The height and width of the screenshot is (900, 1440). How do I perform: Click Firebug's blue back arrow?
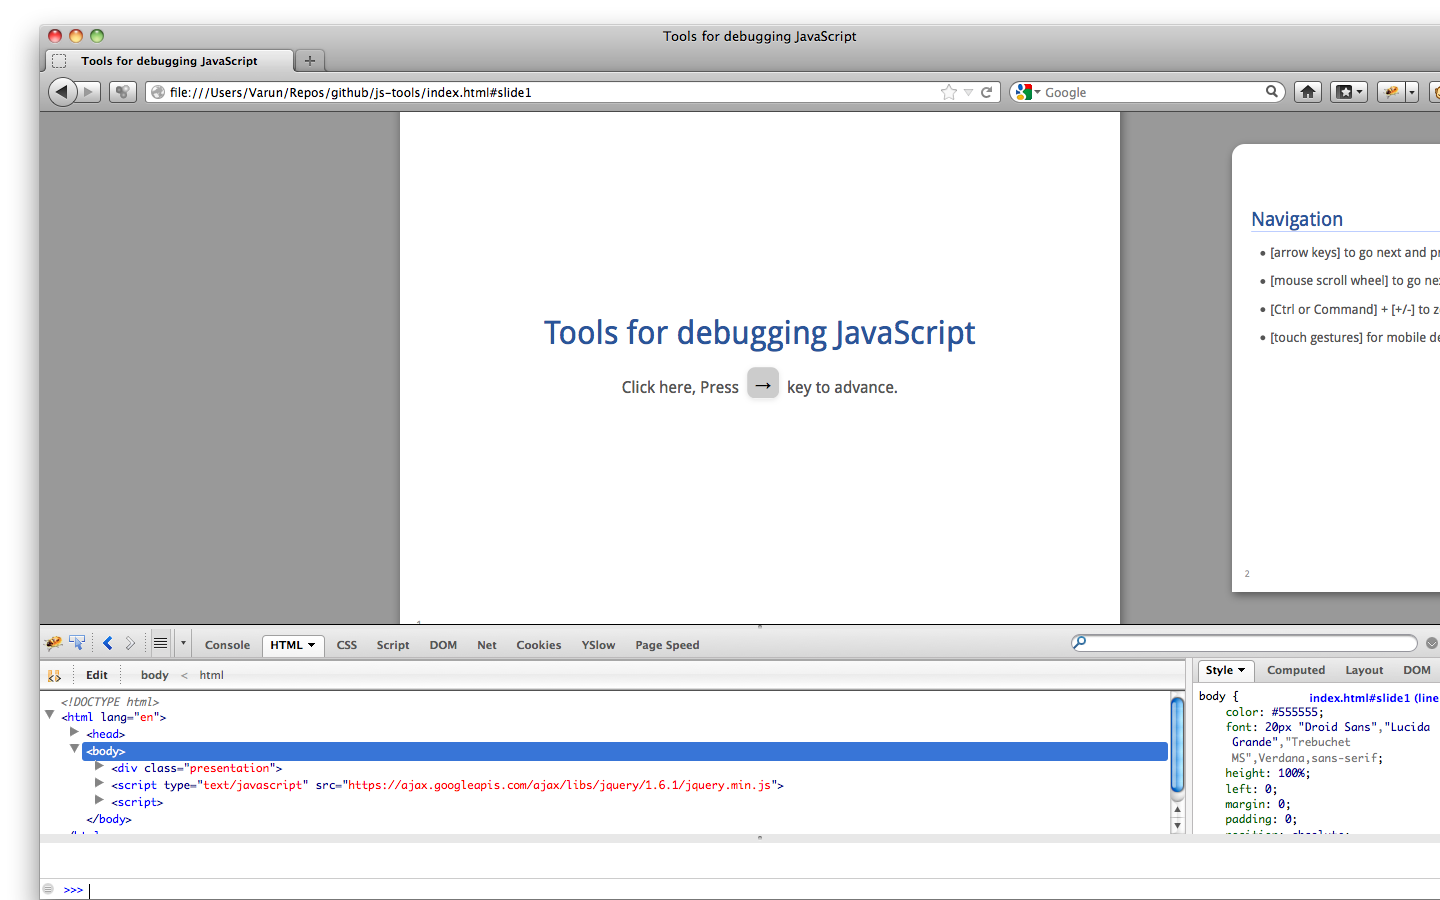click(107, 644)
